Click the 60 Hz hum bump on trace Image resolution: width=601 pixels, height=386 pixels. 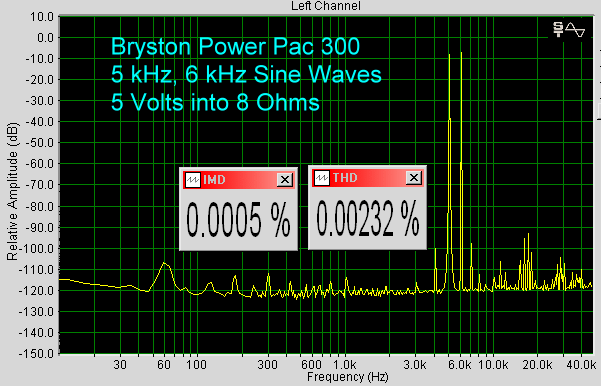coord(165,263)
